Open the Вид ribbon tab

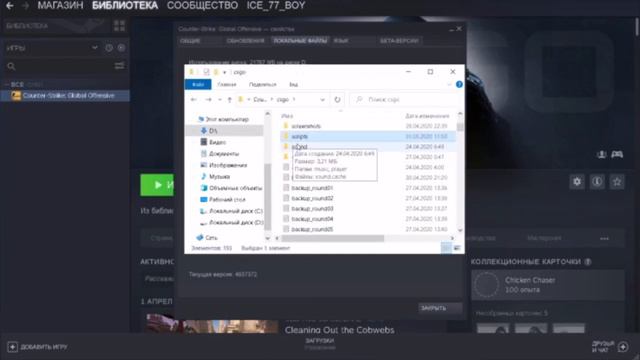pos(293,84)
